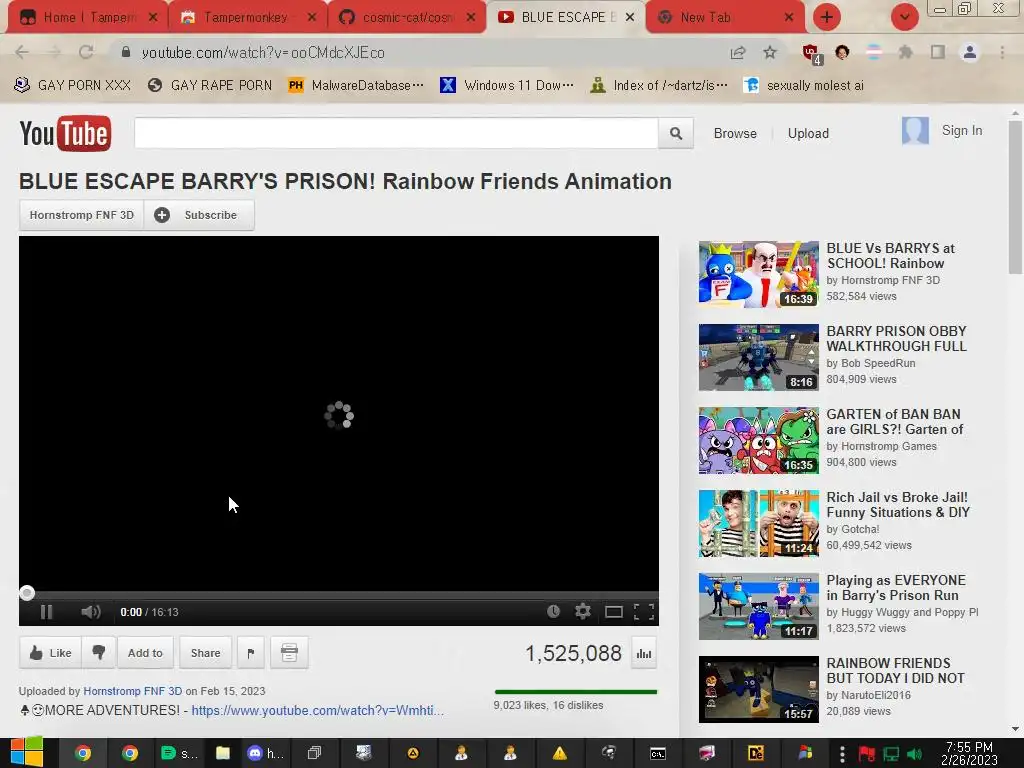Open GARTEN of BAN BAN video title
1024x768 pixels.
click(894, 421)
